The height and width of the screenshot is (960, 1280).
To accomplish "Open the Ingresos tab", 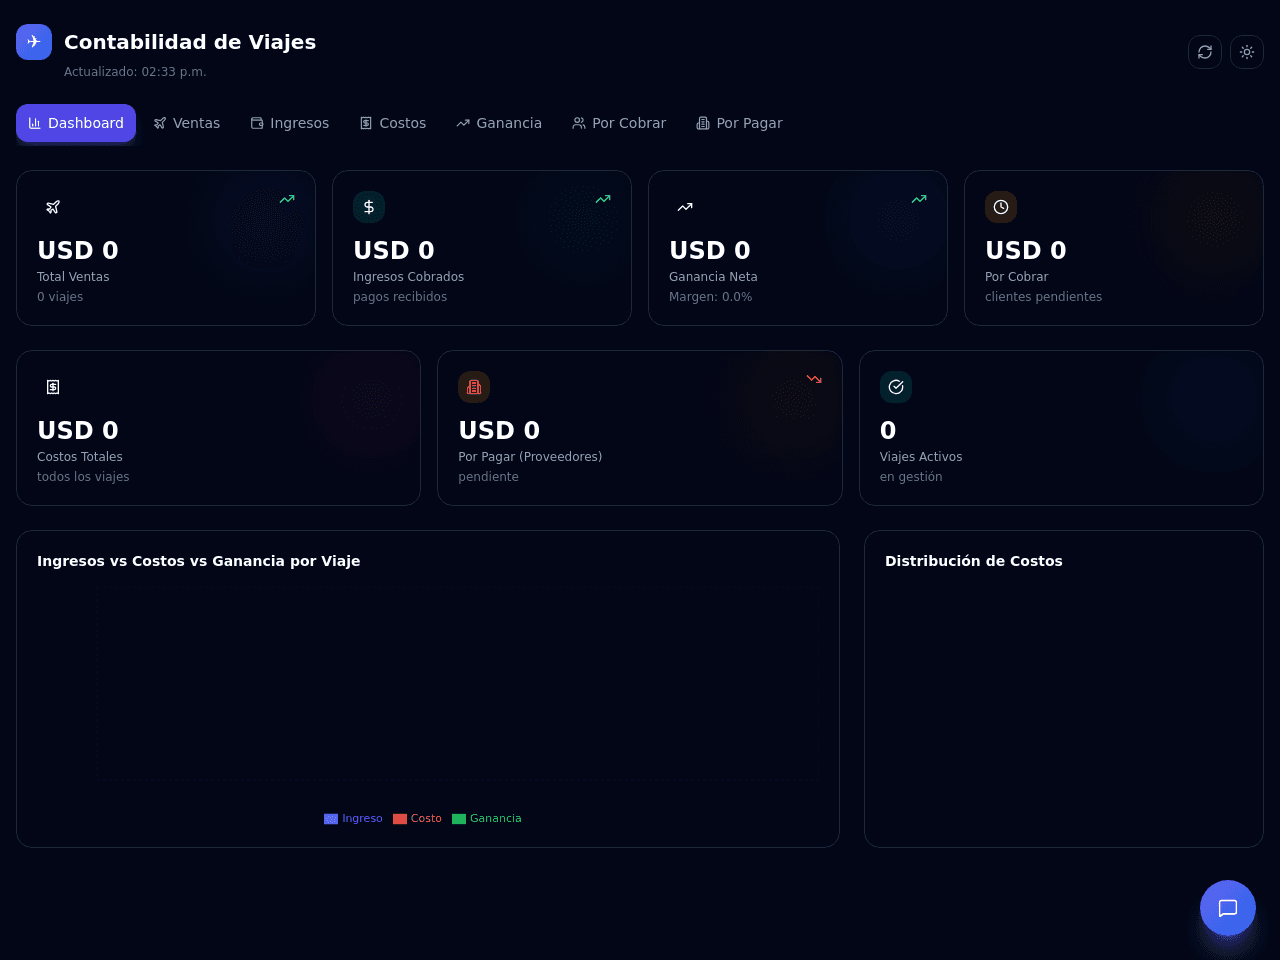I will 290,123.
